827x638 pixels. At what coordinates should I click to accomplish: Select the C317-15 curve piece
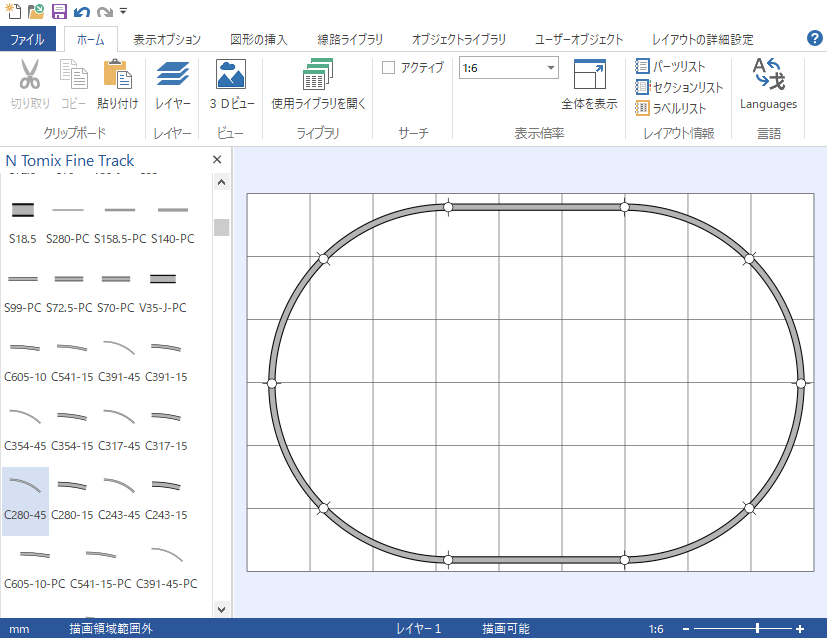pos(166,429)
